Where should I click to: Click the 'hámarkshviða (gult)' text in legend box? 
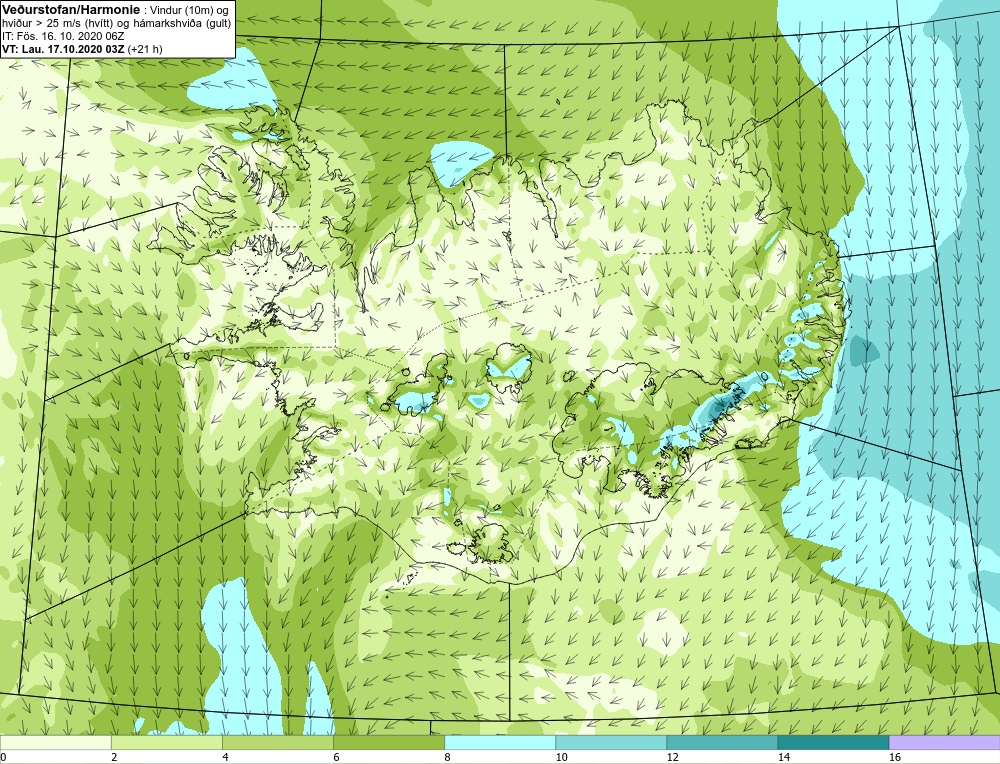coord(180,23)
